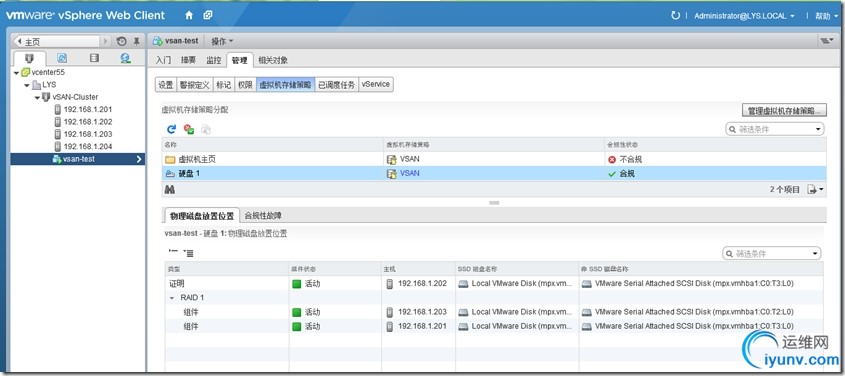Click the refresh icon beside Administrator
Screen dimensions: 845x376
click(x=675, y=16)
